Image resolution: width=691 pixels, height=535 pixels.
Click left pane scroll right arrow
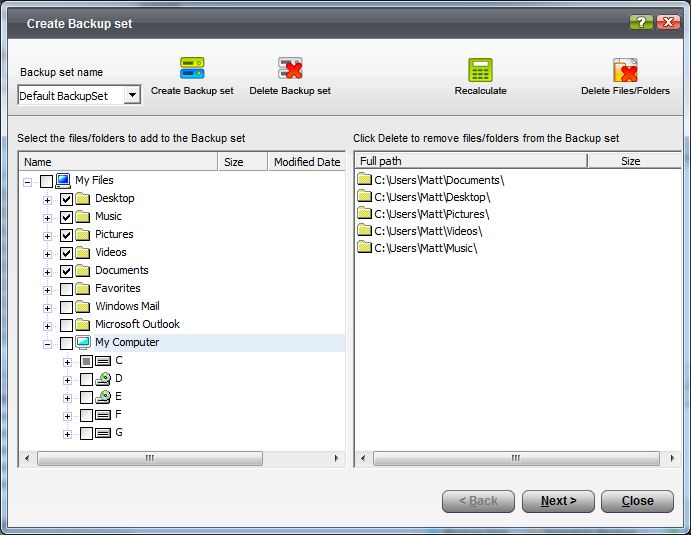pyautogui.click(x=337, y=458)
